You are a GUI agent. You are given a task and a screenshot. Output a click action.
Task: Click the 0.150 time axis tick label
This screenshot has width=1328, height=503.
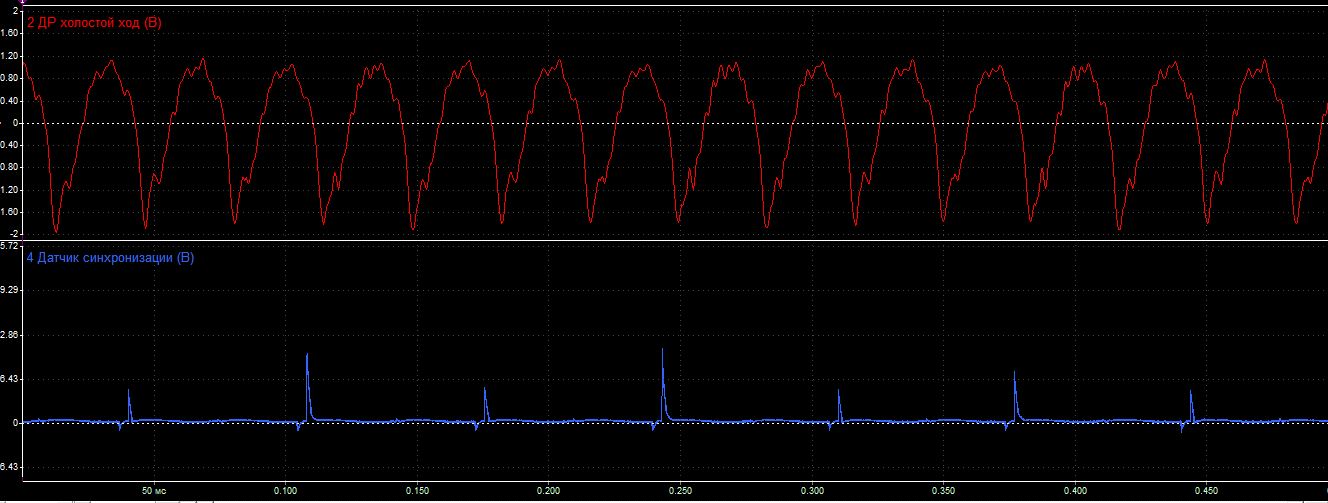(x=417, y=492)
